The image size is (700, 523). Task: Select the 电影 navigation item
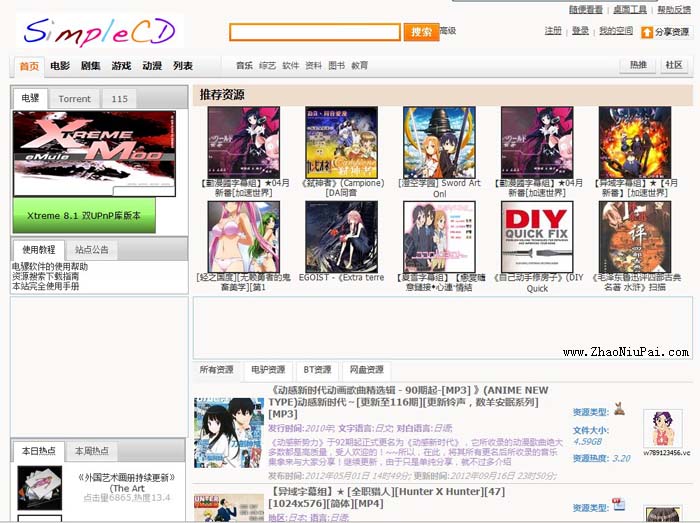tap(60, 66)
